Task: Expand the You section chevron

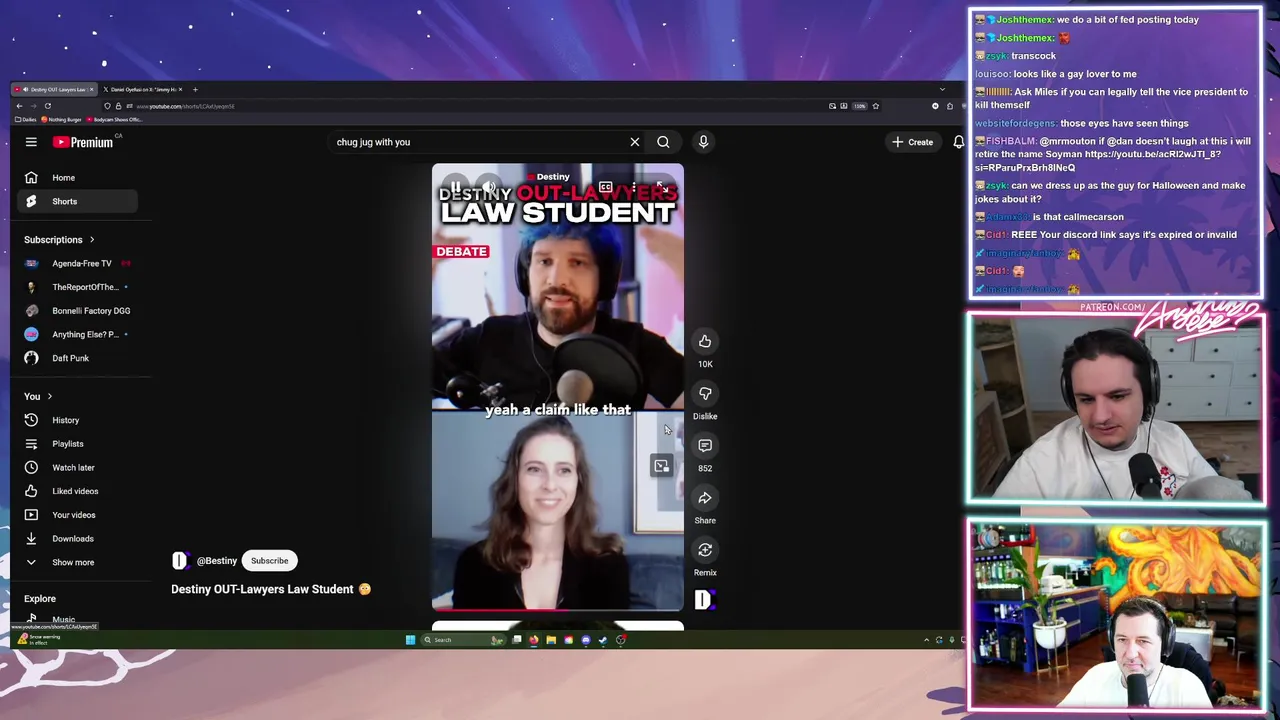Action: (x=49, y=397)
